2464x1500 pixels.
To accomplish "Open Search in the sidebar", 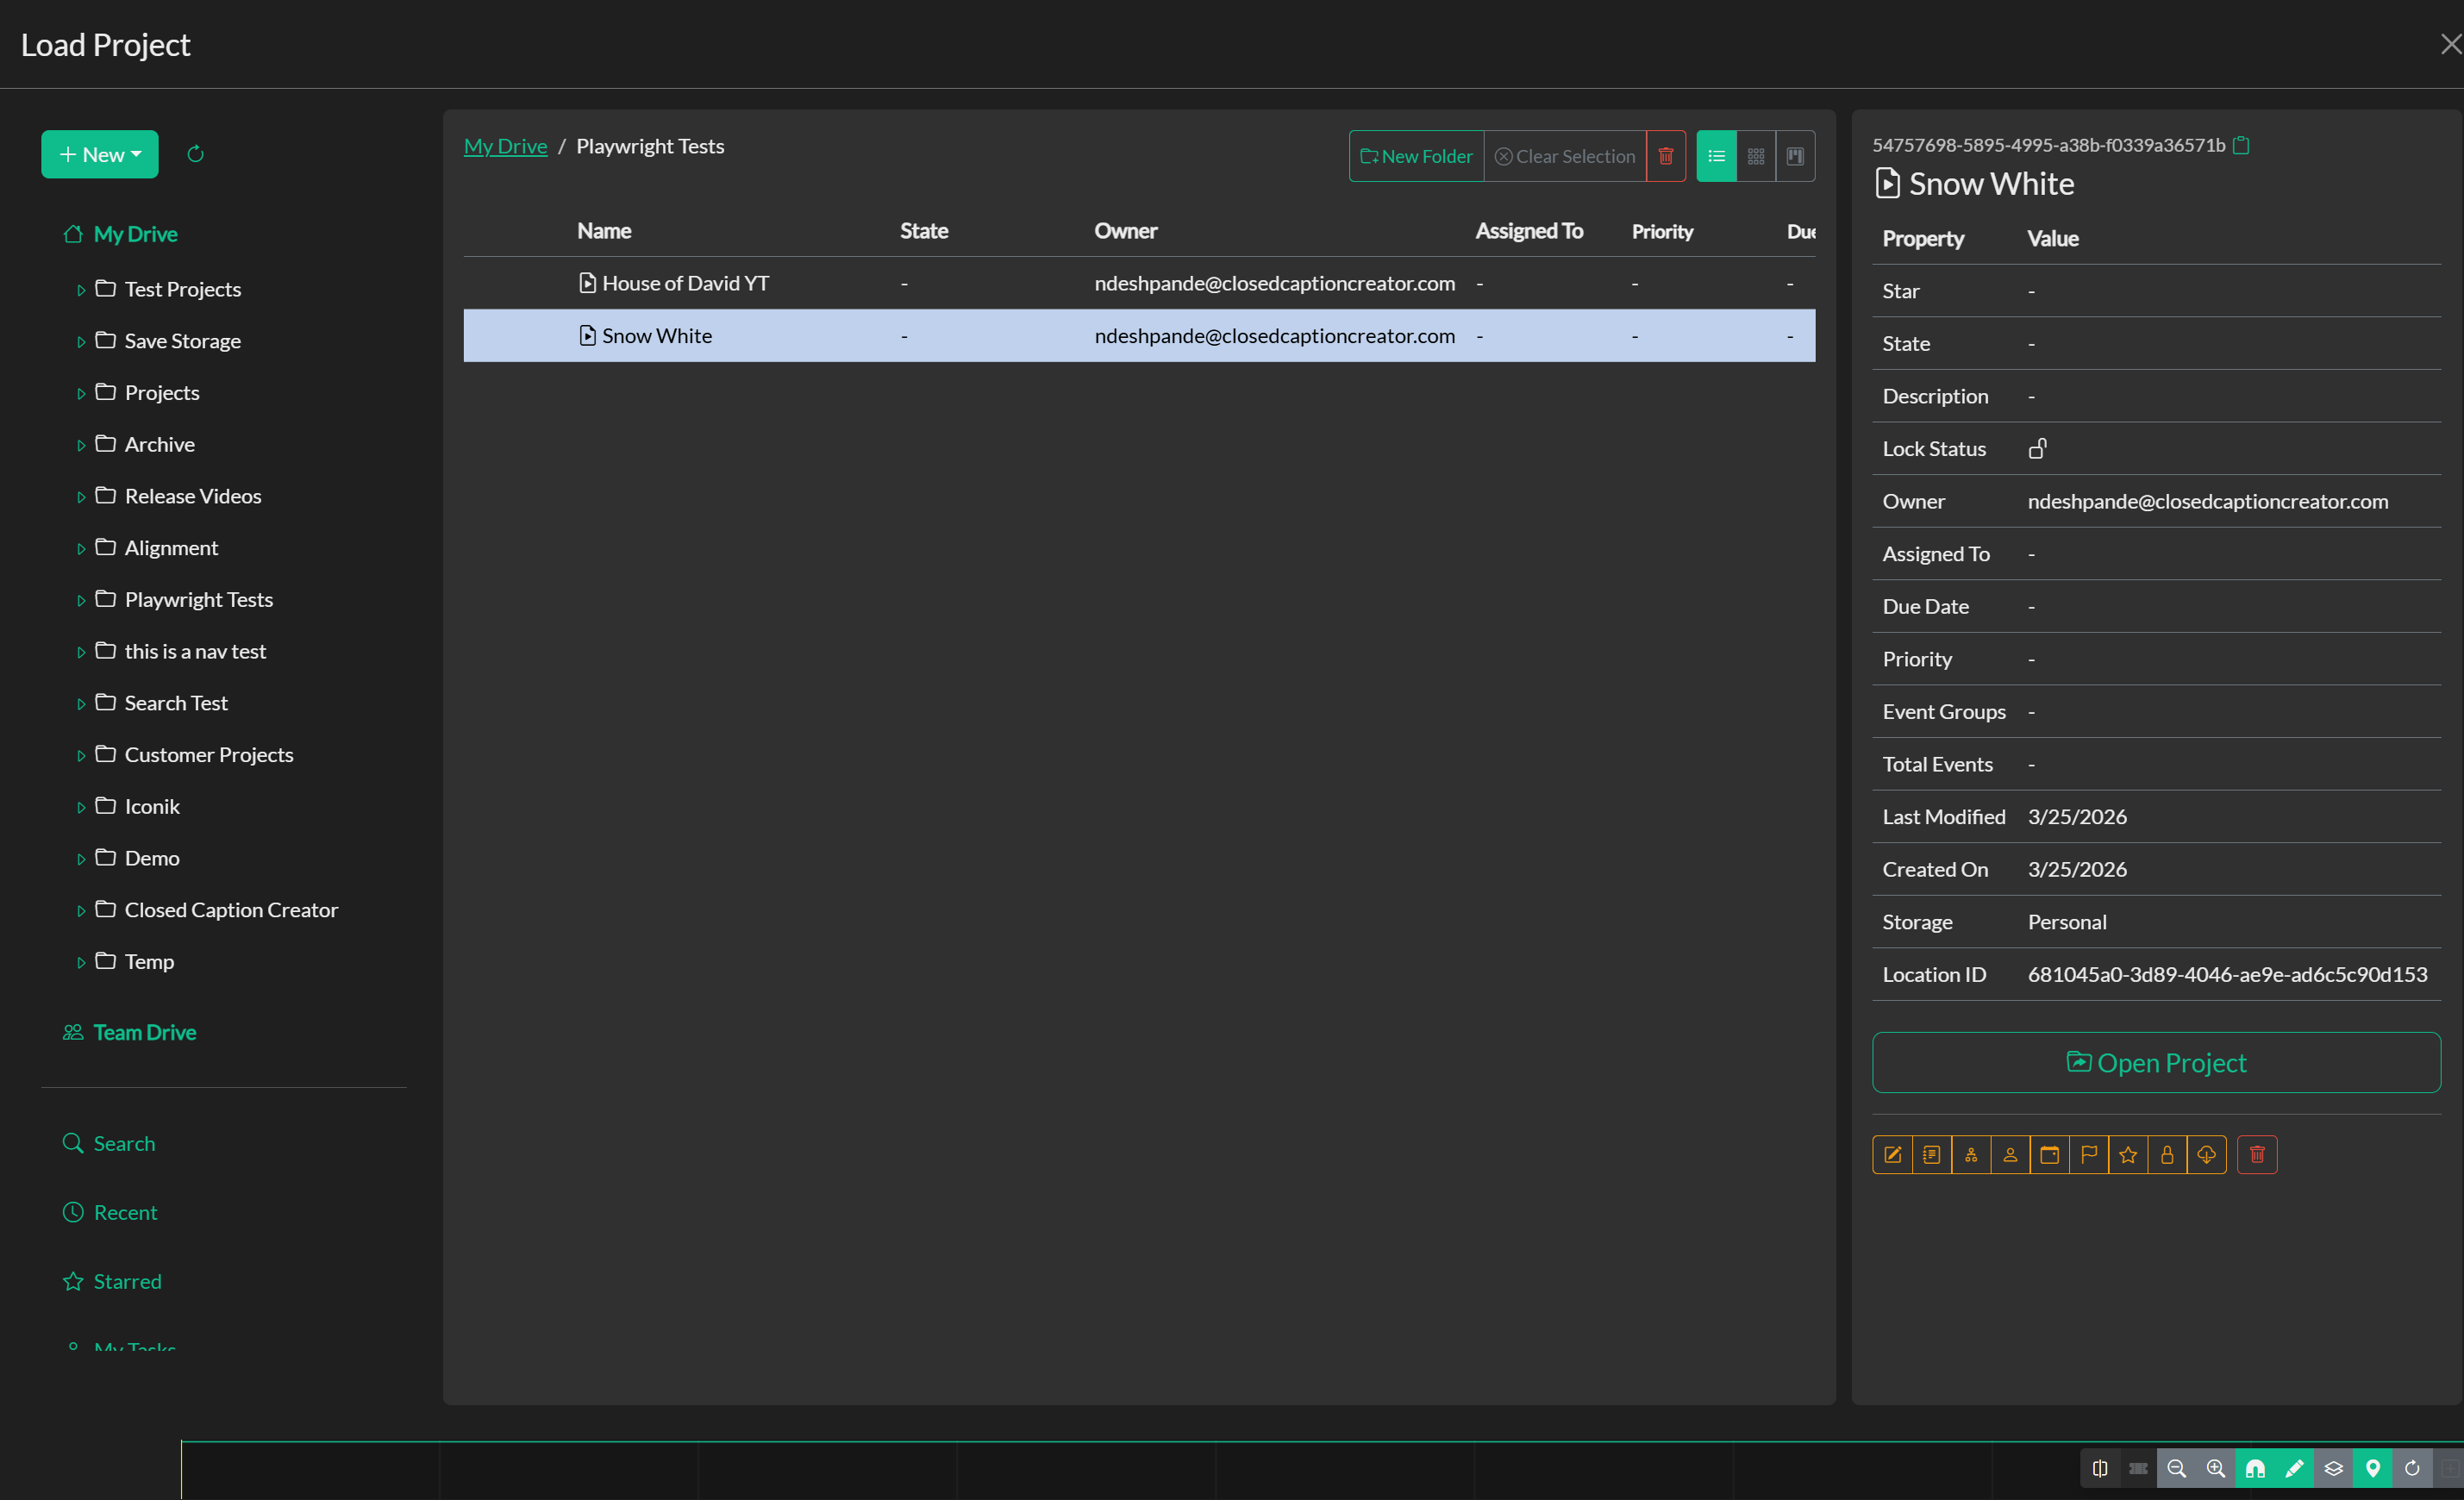I will (x=109, y=1143).
